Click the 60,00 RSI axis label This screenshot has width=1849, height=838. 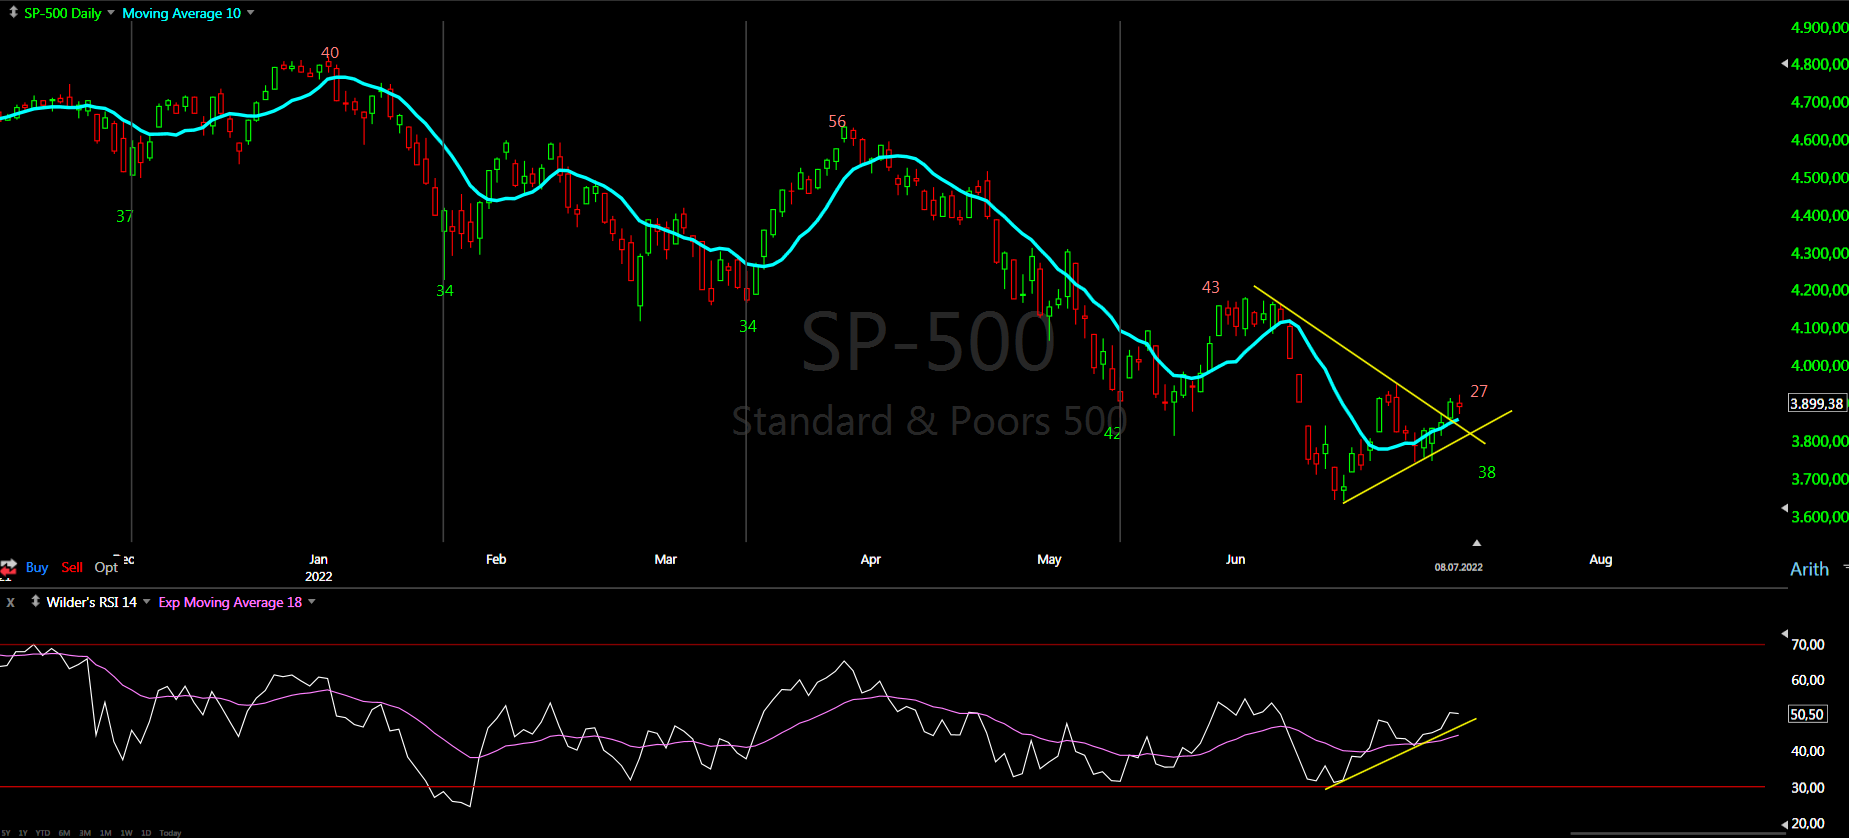point(1807,679)
